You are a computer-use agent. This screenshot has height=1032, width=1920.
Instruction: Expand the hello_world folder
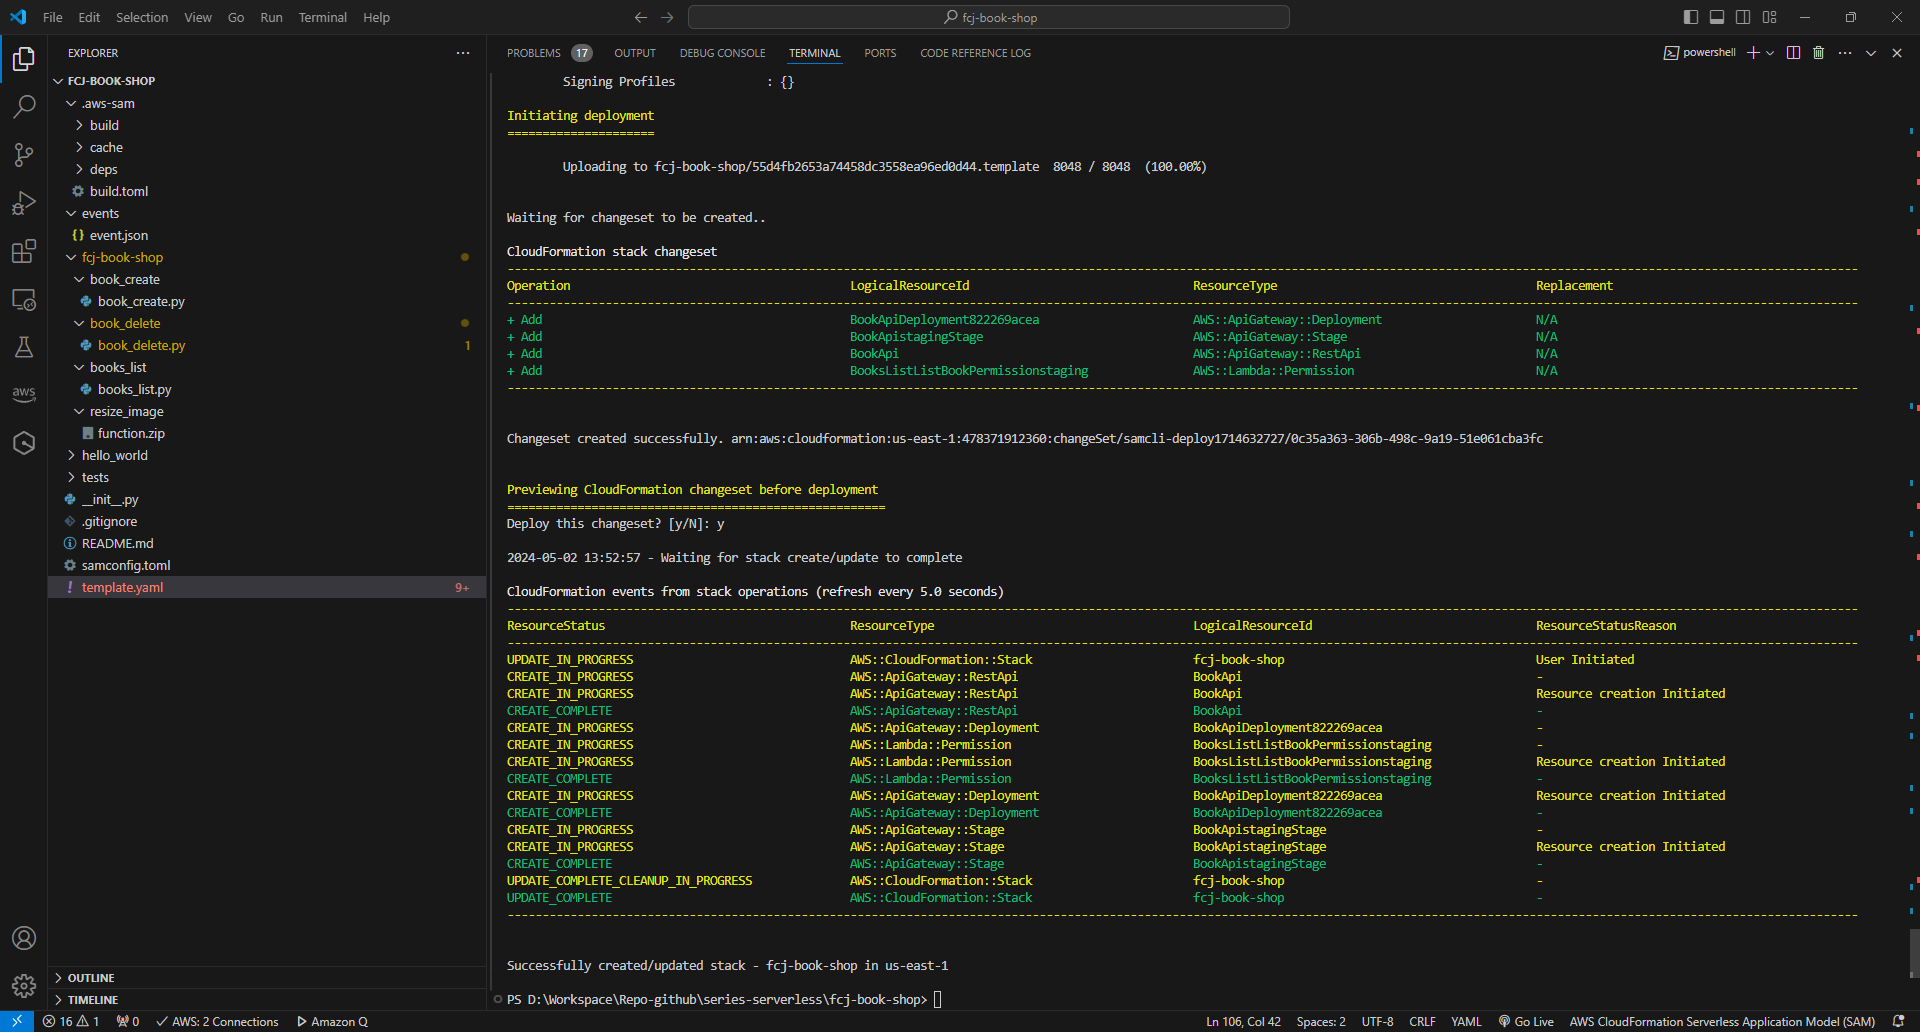click(x=71, y=455)
